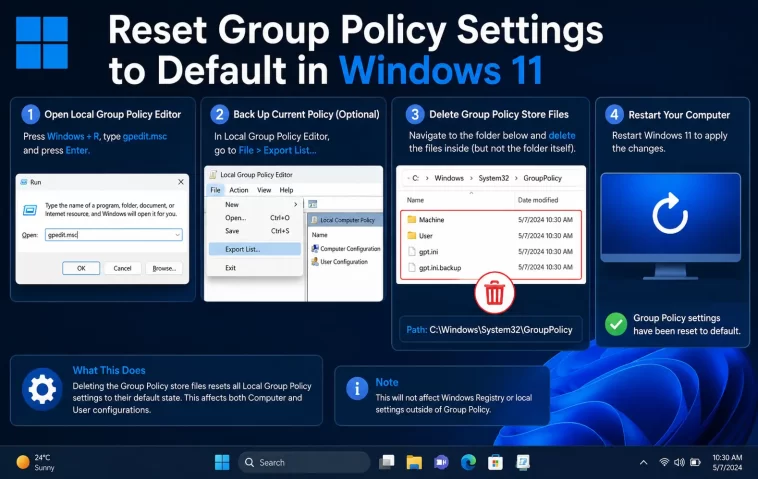
Task: Open Microsoft Store from the taskbar
Action: tap(495, 463)
